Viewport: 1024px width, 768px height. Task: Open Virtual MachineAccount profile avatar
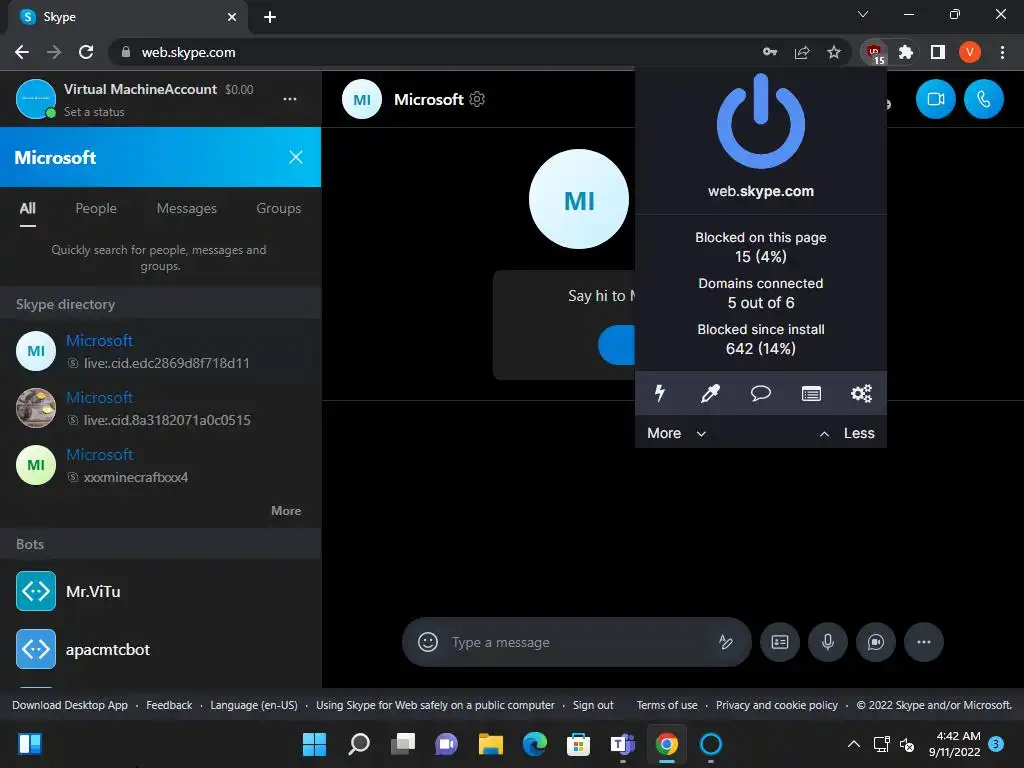coord(35,99)
